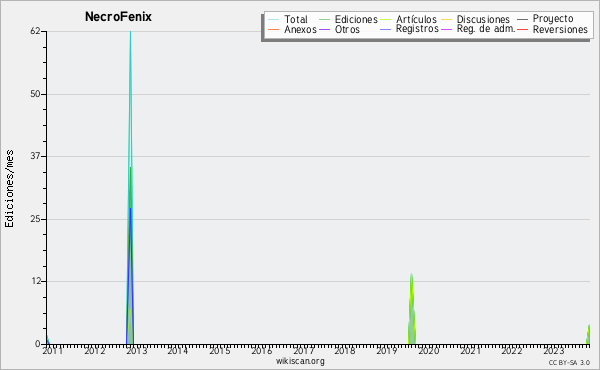Click the CC BY-SA 3.0 license text
The width and height of the screenshot is (600, 370).
click(569, 362)
